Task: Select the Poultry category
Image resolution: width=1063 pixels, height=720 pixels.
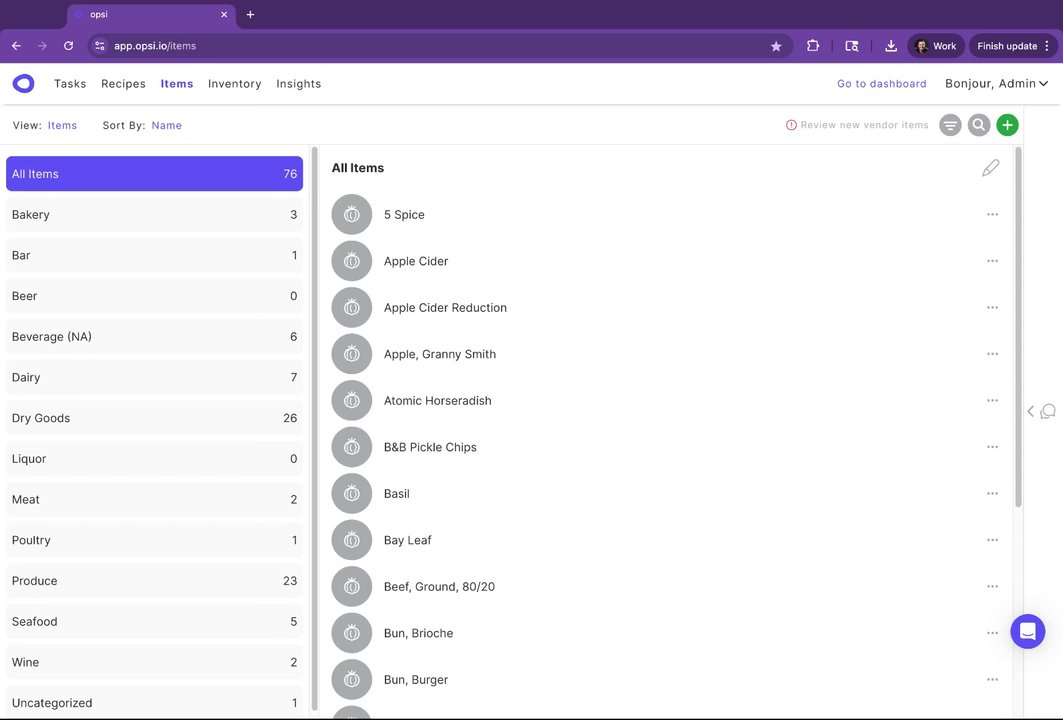Action: point(155,540)
